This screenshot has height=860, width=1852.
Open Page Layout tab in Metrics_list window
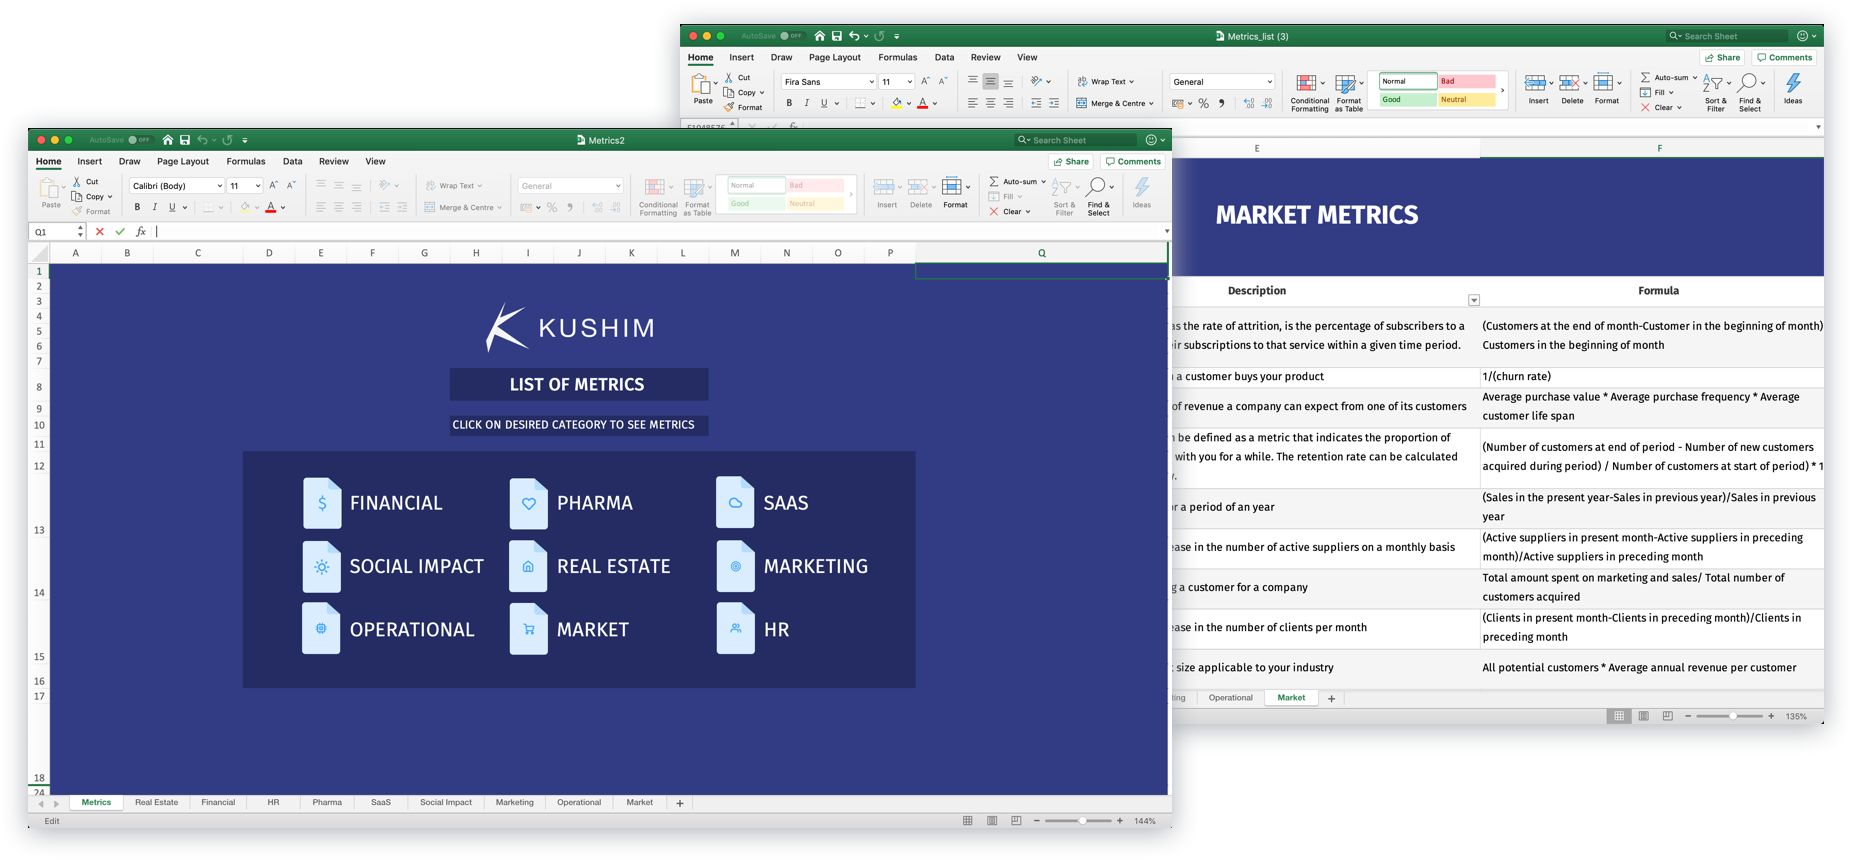(835, 57)
